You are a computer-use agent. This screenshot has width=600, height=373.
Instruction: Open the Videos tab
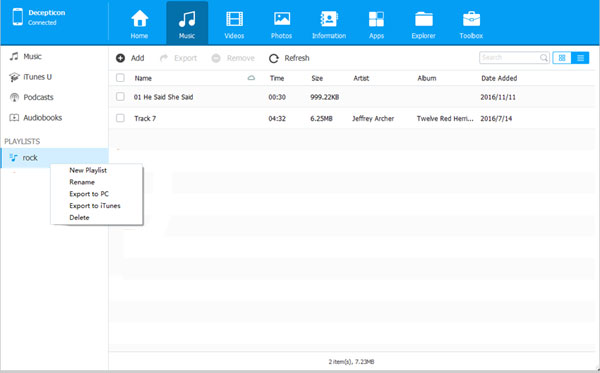click(234, 23)
